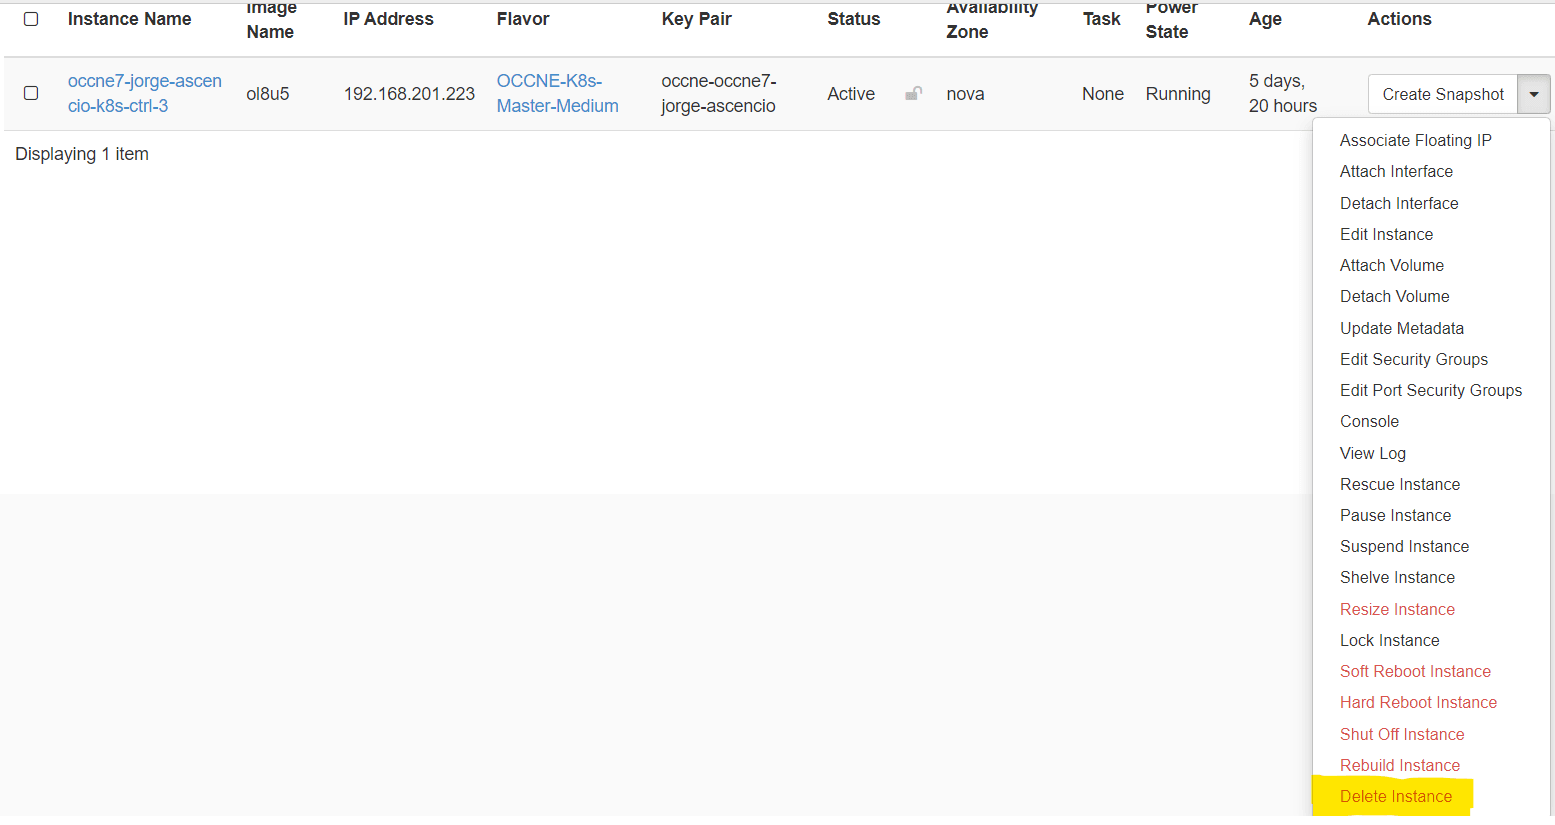The height and width of the screenshot is (825, 1555).
Task: Choose Shut Off Instance from the menu
Action: point(1402,734)
